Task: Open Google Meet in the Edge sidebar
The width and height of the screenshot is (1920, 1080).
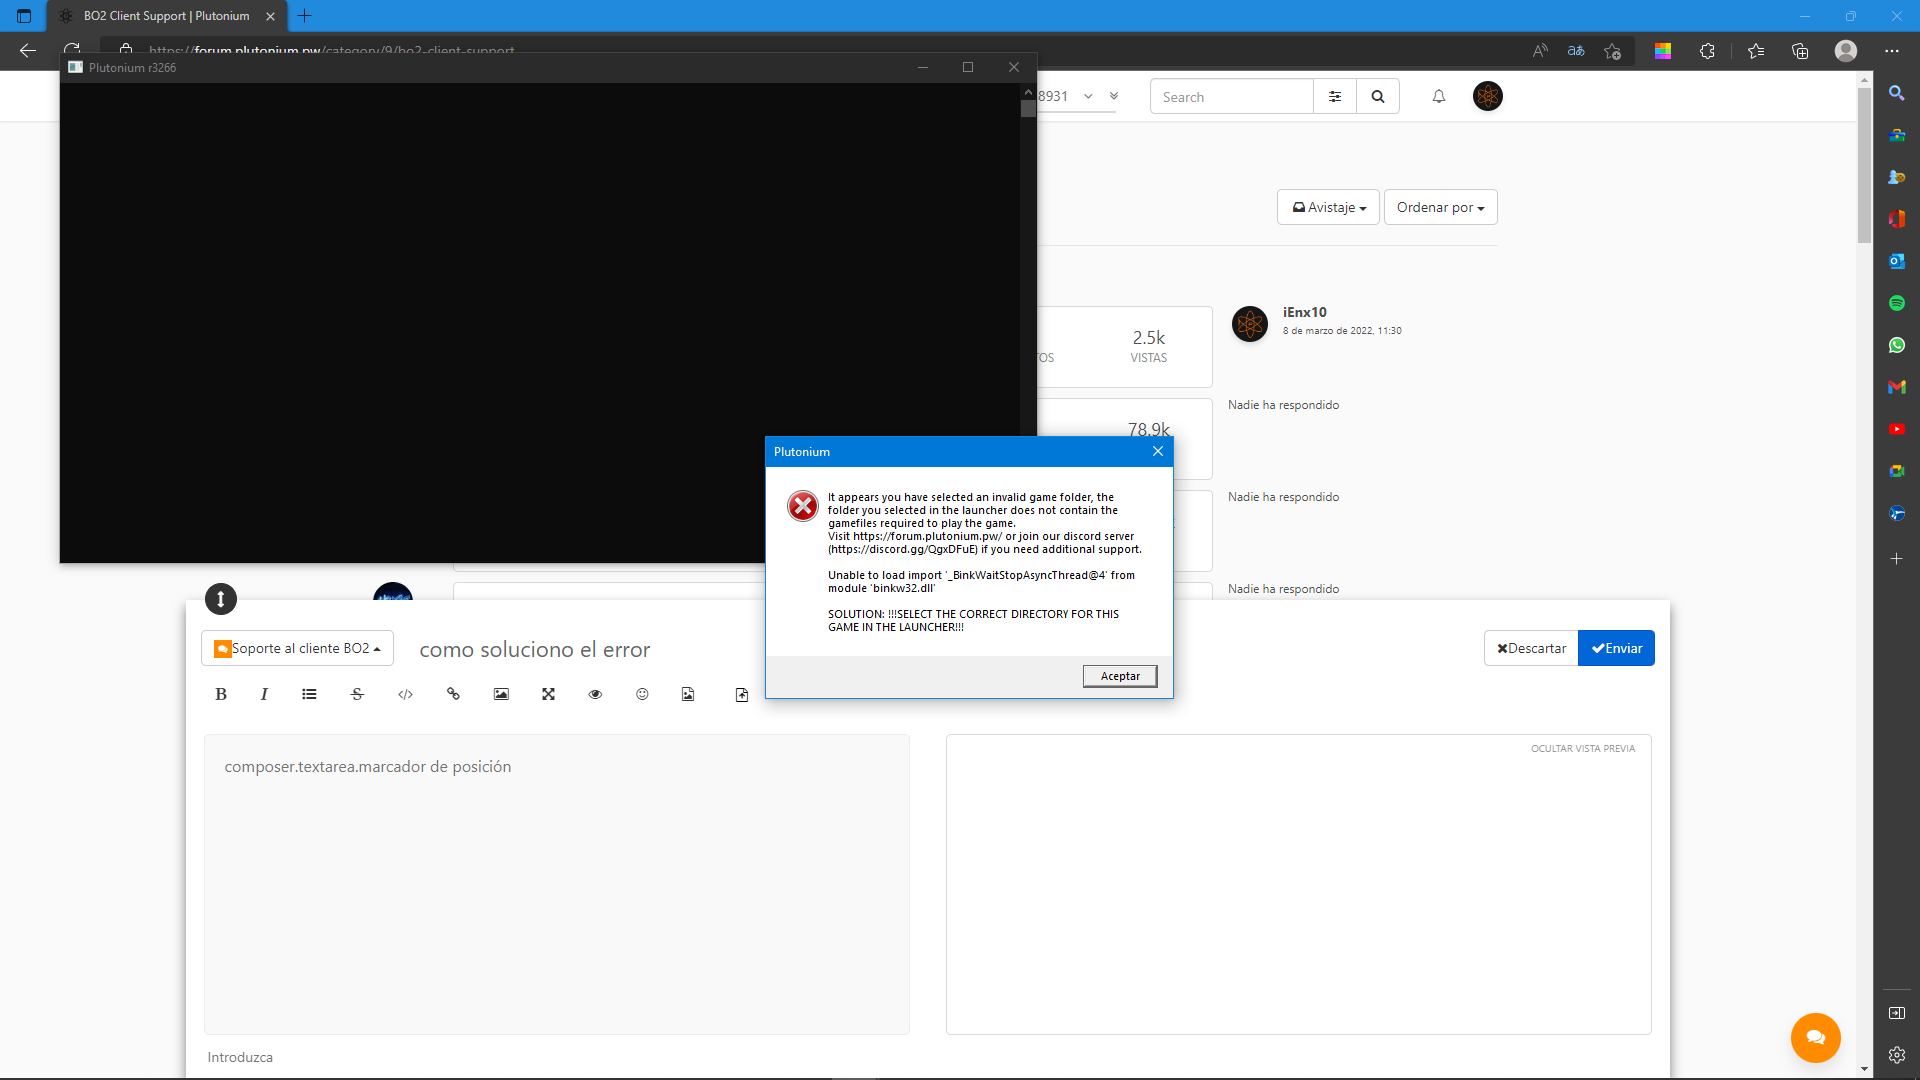Action: (1896, 471)
